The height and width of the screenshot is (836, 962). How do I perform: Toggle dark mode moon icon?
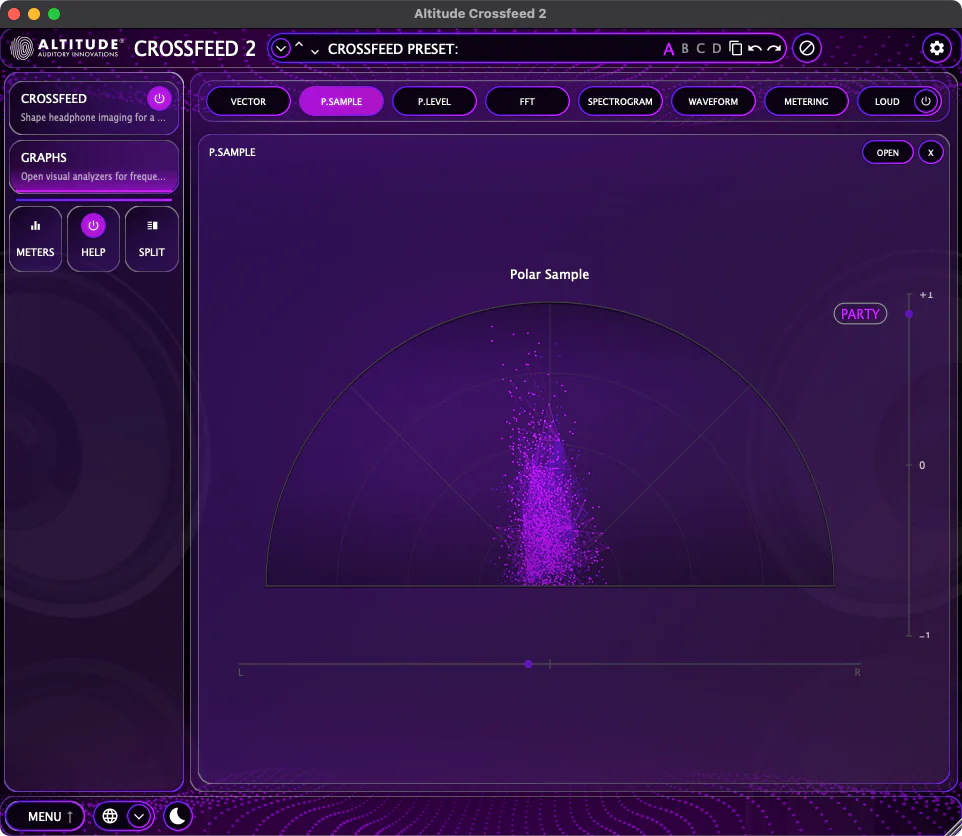coord(178,816)
